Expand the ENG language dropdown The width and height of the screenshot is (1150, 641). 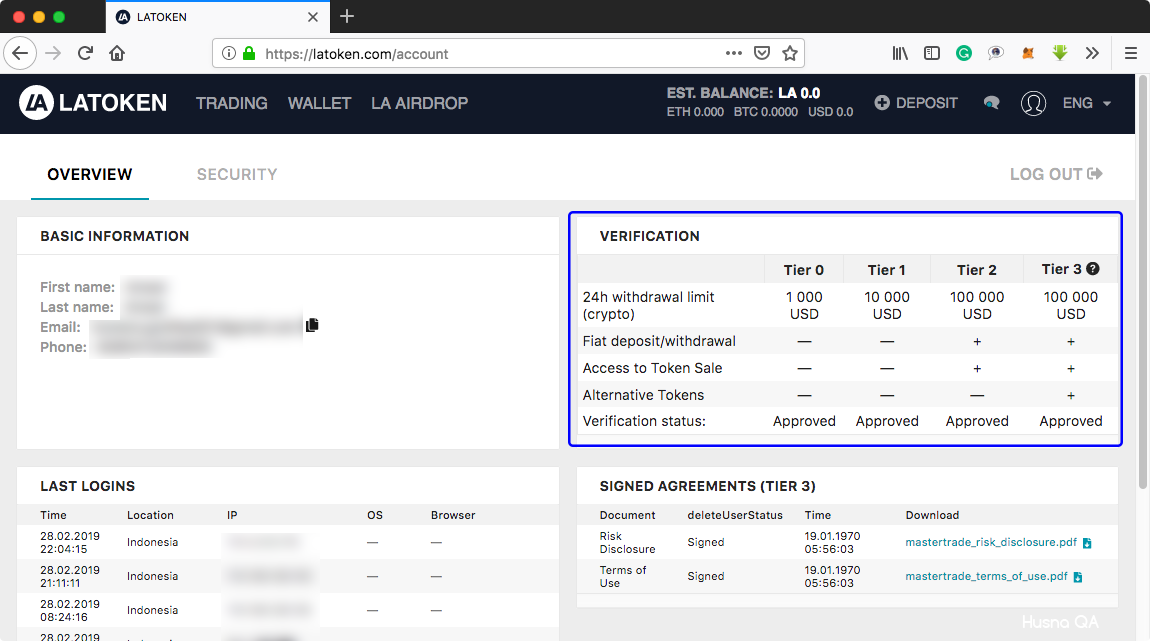click(x=1087, y=103)
